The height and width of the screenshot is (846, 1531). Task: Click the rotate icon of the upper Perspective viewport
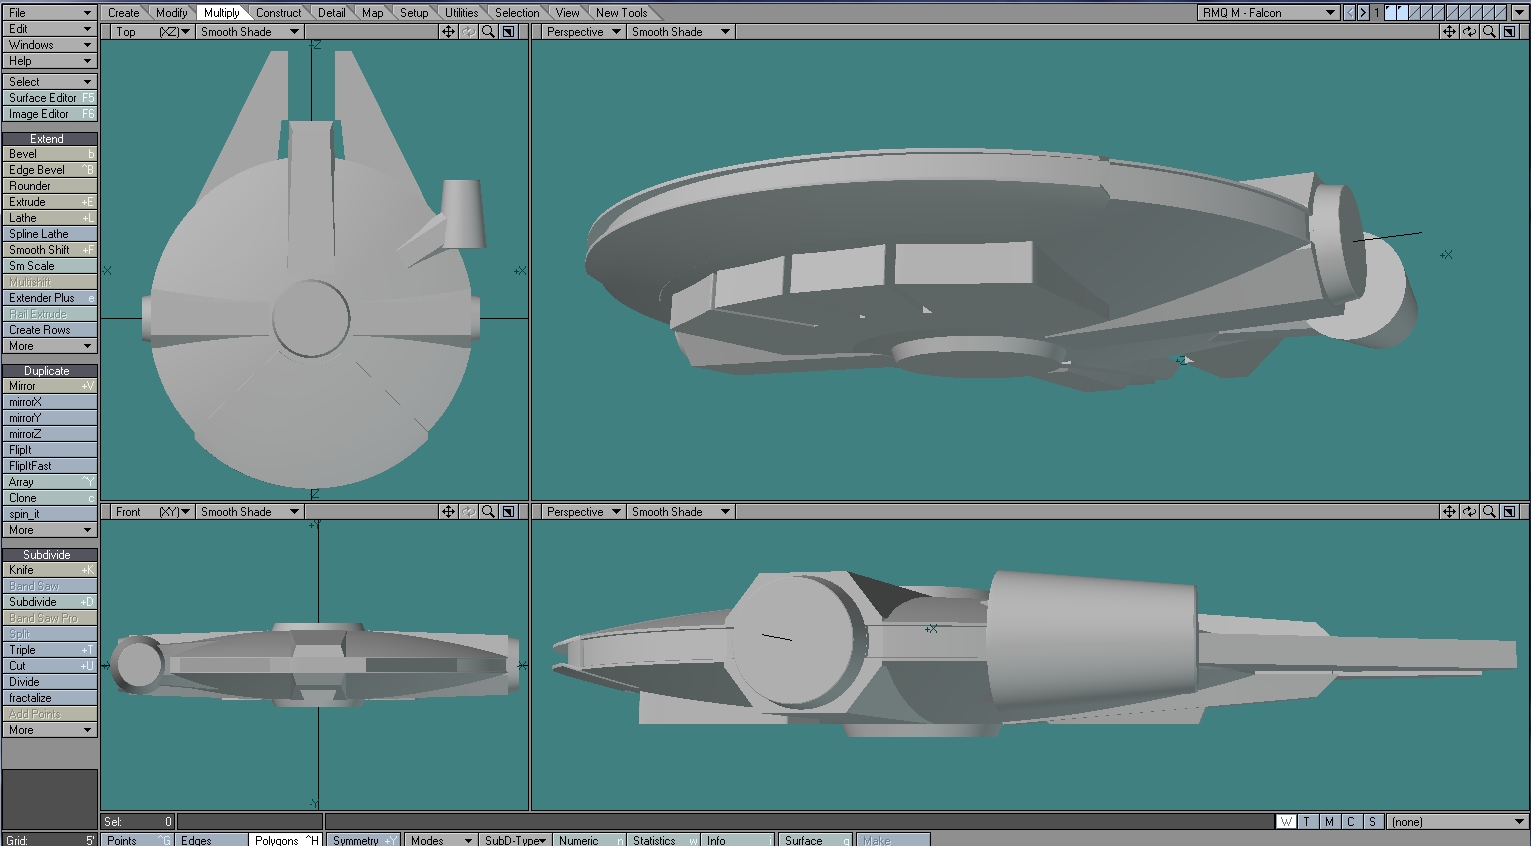pyautogui.click(x=1469, y=32)
